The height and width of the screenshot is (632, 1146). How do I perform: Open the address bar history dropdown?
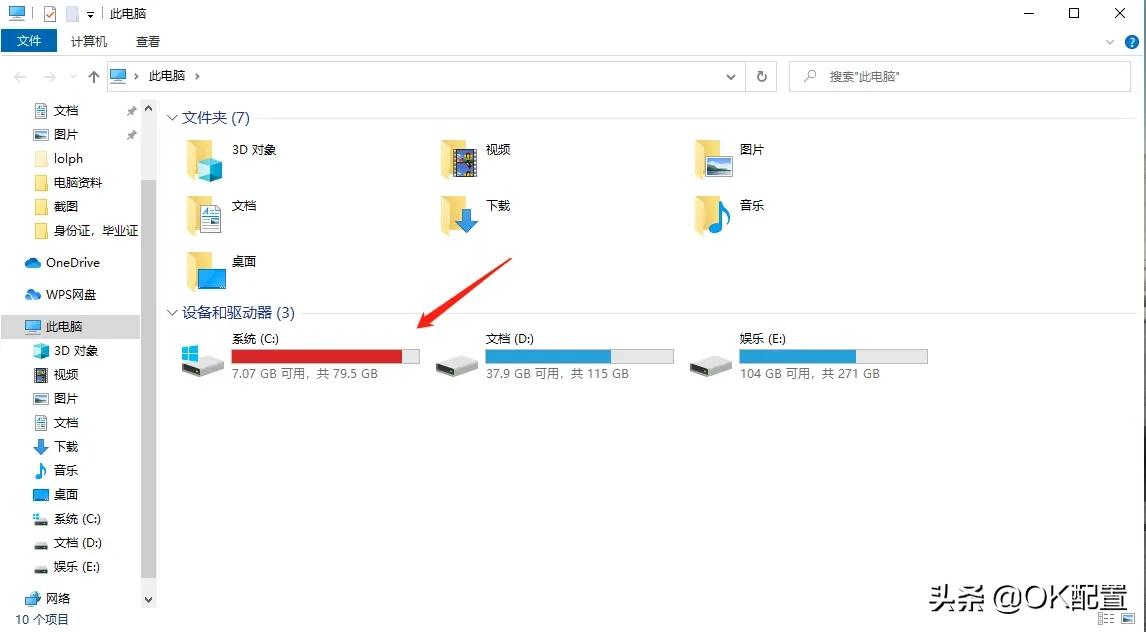click(730, 77)
